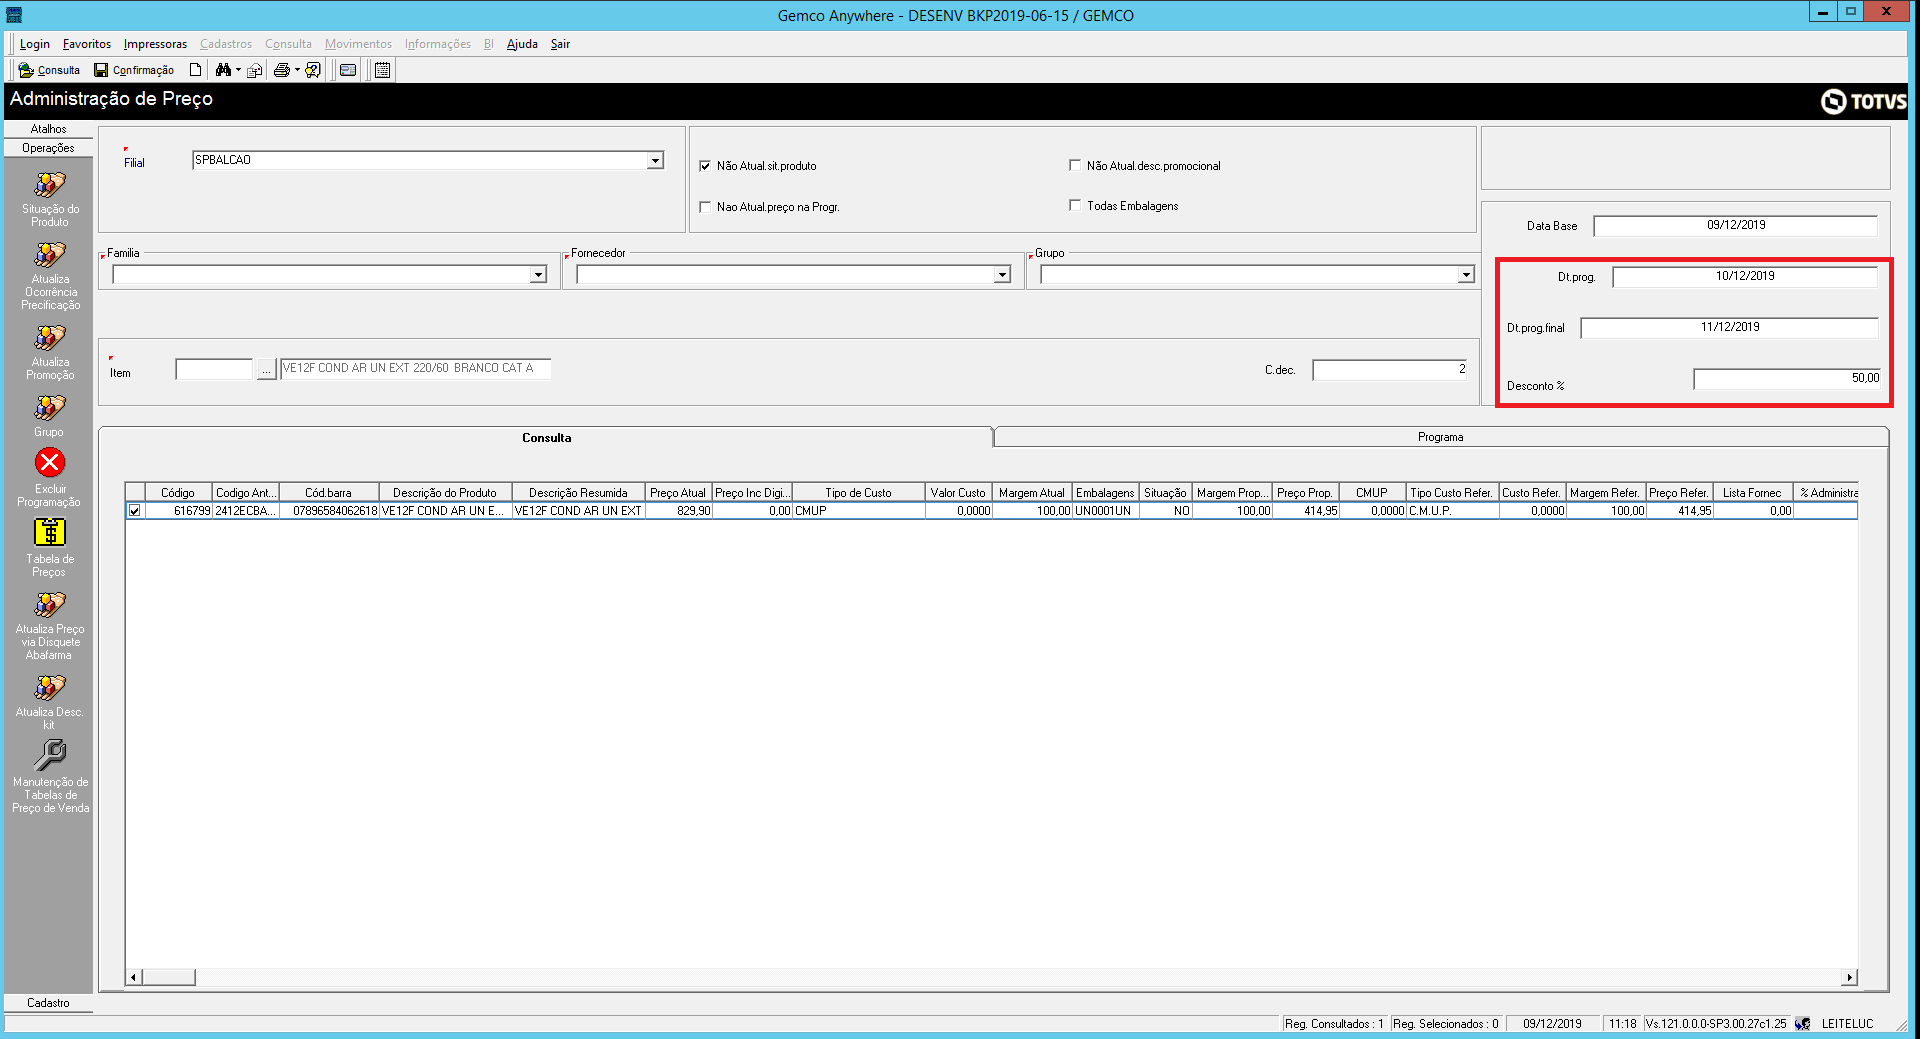The image size is (1923, 1039).
Task: Toggle Nao Atual.preço na Progr. checkbox
Action: [x=705, y=207]
